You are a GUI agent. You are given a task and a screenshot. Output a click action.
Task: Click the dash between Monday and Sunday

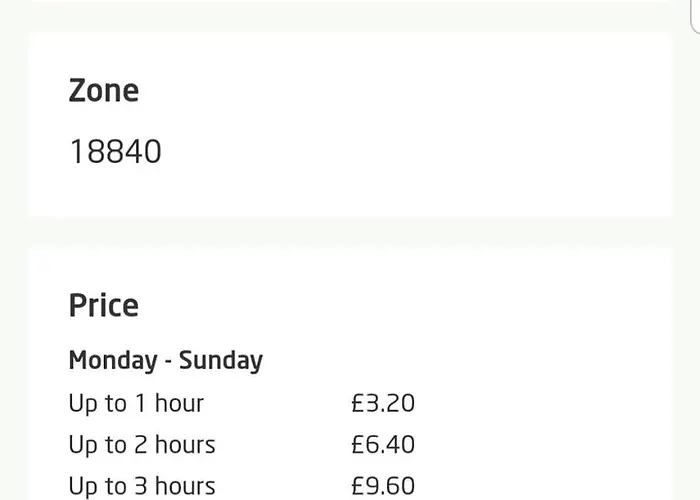coord(168,362)
